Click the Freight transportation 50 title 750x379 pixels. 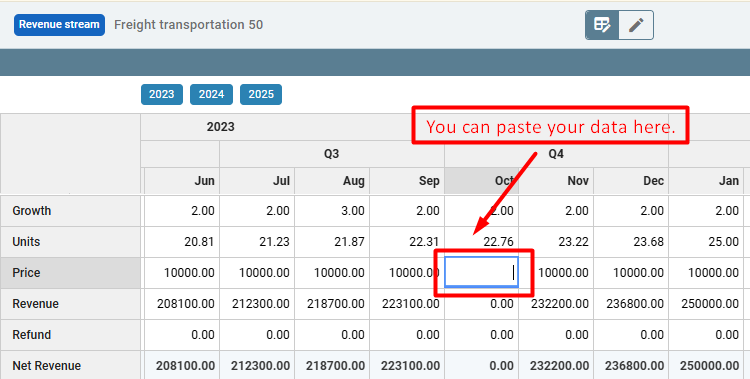[x=188, y=25]
